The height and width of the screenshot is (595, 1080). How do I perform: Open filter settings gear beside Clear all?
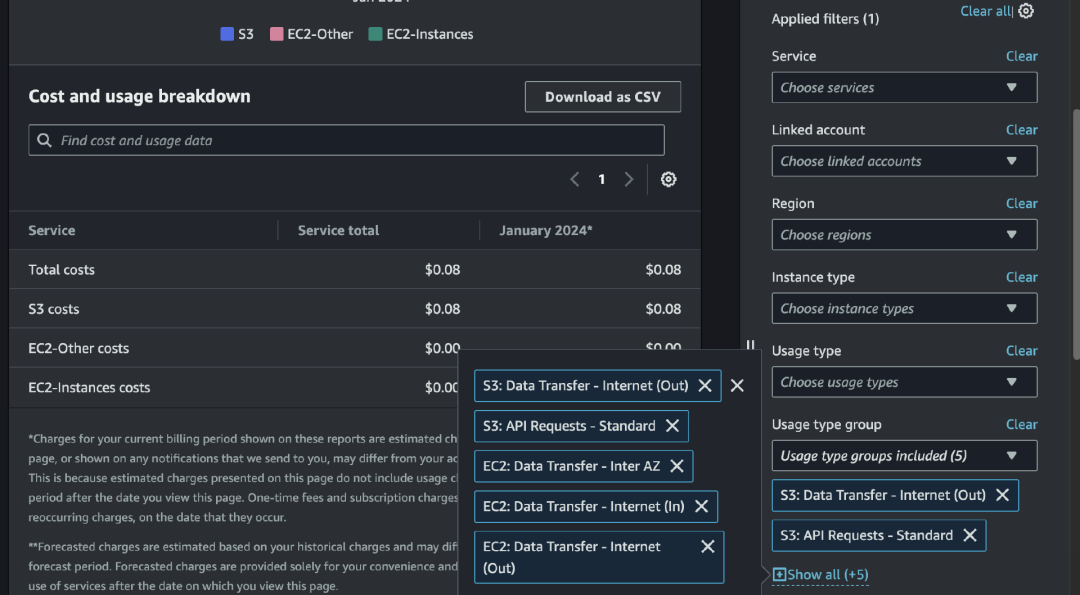click(x=1026, y=11)
